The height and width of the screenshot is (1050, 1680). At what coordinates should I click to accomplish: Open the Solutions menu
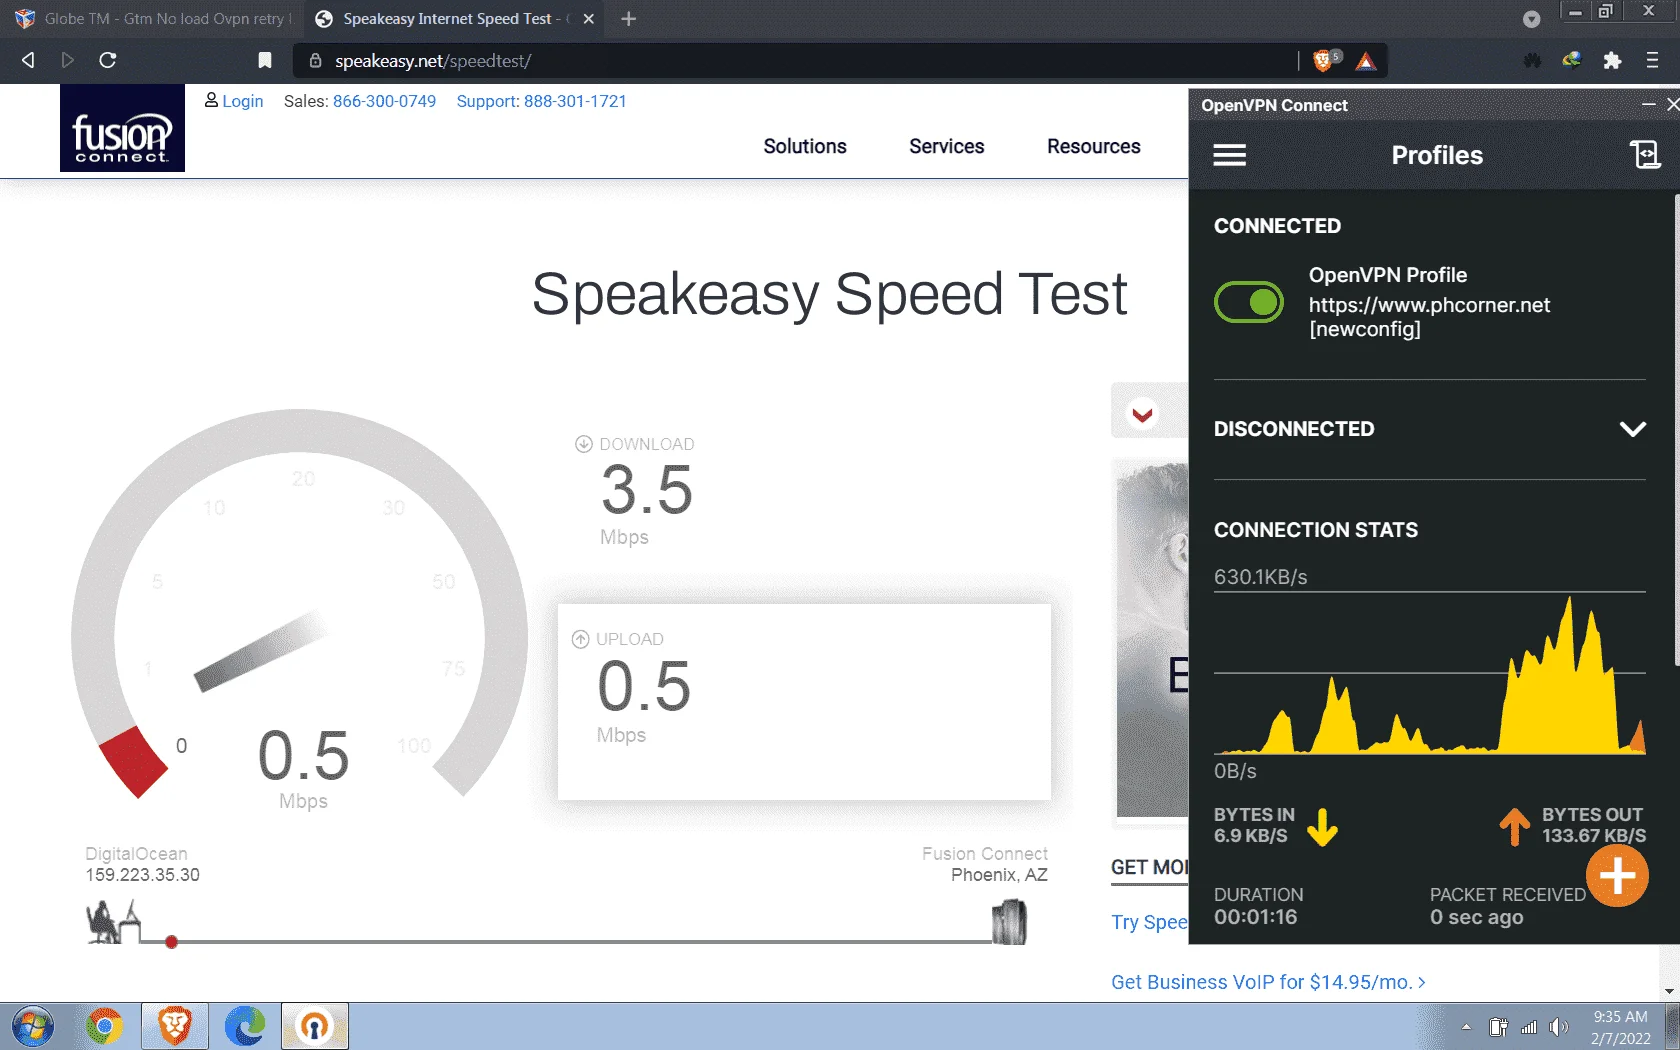pyautogui.click(x=805, y=146)
